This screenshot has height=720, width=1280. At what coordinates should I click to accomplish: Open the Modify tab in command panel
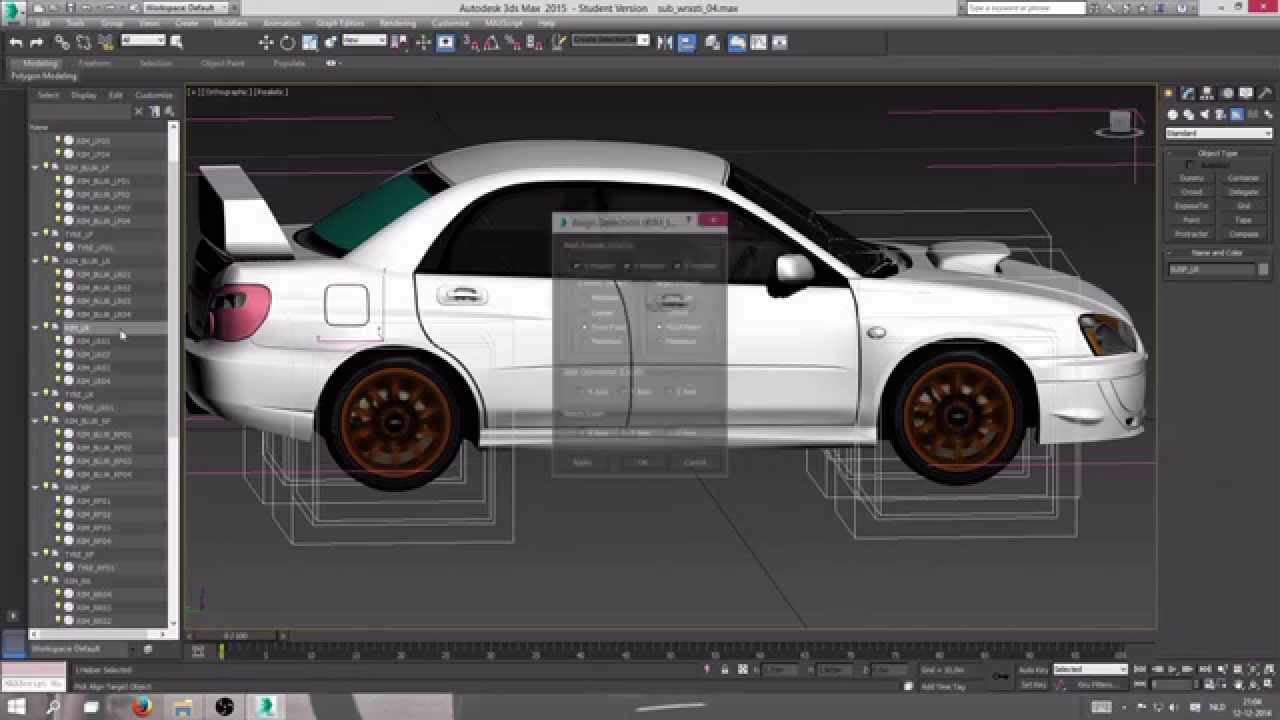tap(1188, 93)
